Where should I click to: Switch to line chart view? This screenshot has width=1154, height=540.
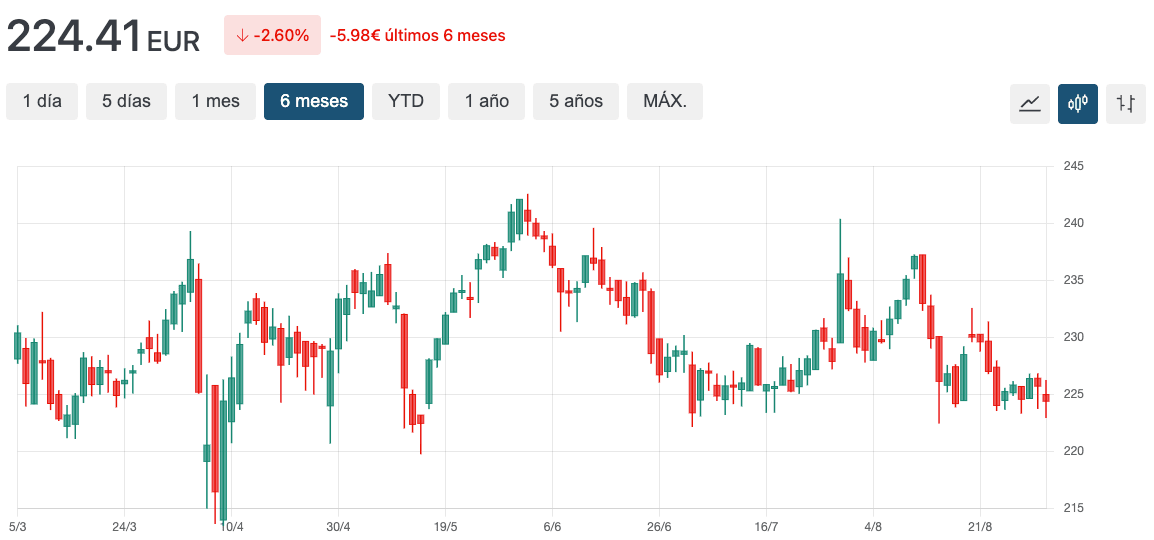pyautogui.click(x=1029, y=103)
